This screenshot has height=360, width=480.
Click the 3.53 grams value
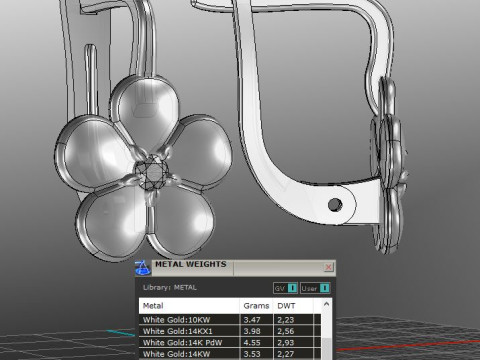252,354
